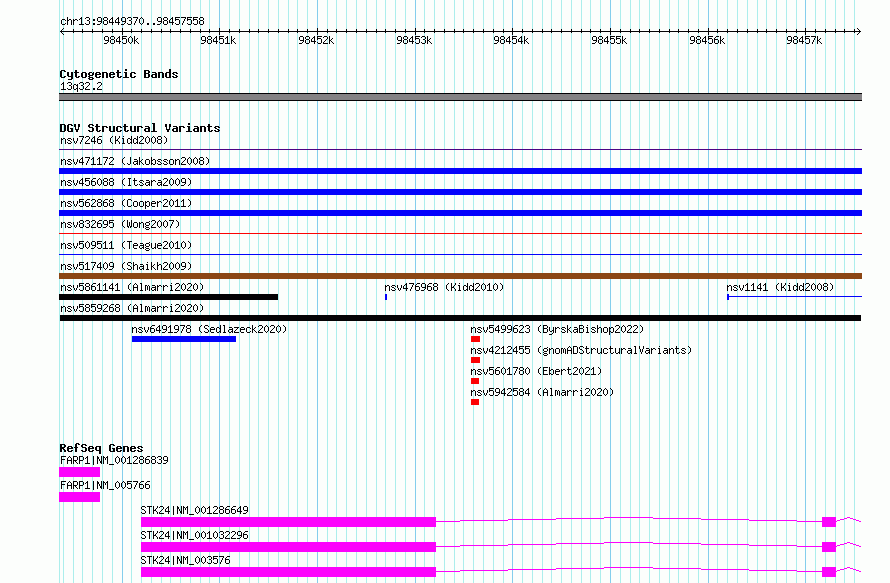Open the FARP1|NM_001286839 gene exon block
The width and height of the screenshot is (890, 583).
[x=79, y=472]
